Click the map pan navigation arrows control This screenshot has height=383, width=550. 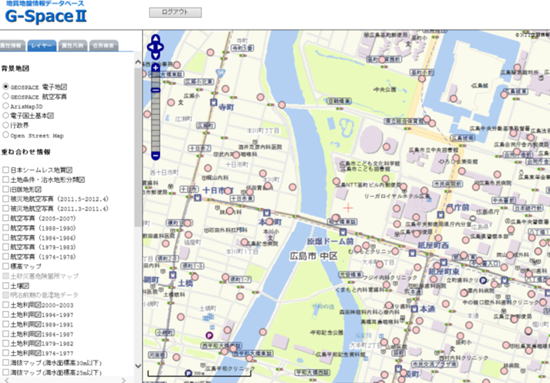click(x=155, y=47)
